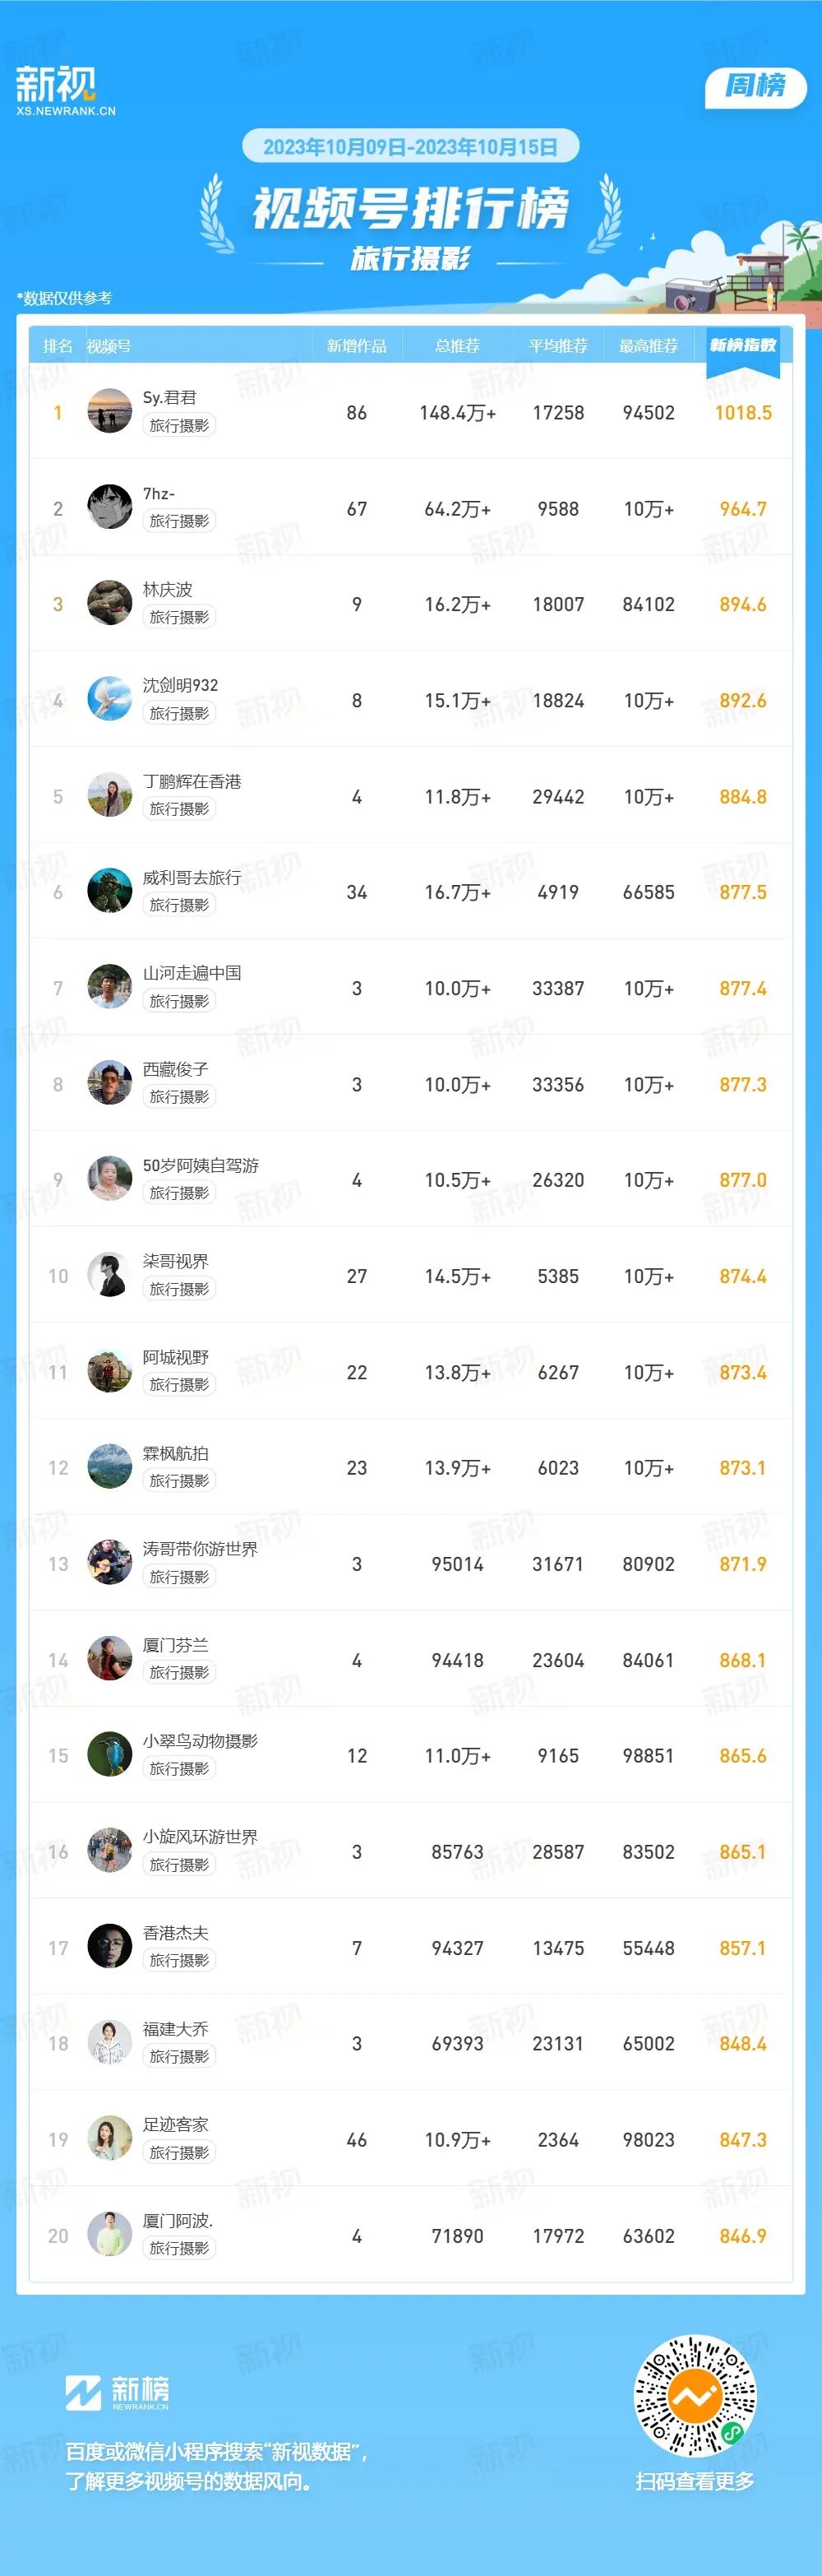Image resolution: width=822 pixels, height=2576 pixels.
Task: Click the 小翠鸟动物摄影 kingfisher avatar
Action: [110, 1754]
